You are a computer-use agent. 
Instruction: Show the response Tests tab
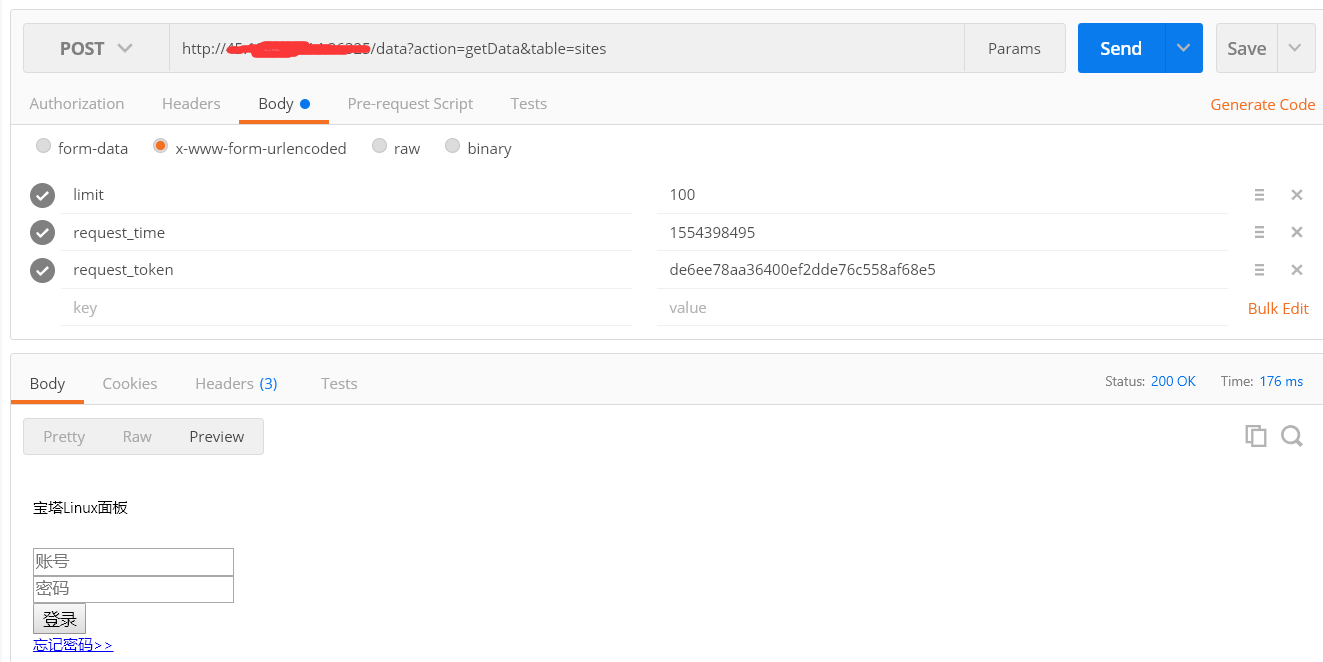[x=339, y=383]
